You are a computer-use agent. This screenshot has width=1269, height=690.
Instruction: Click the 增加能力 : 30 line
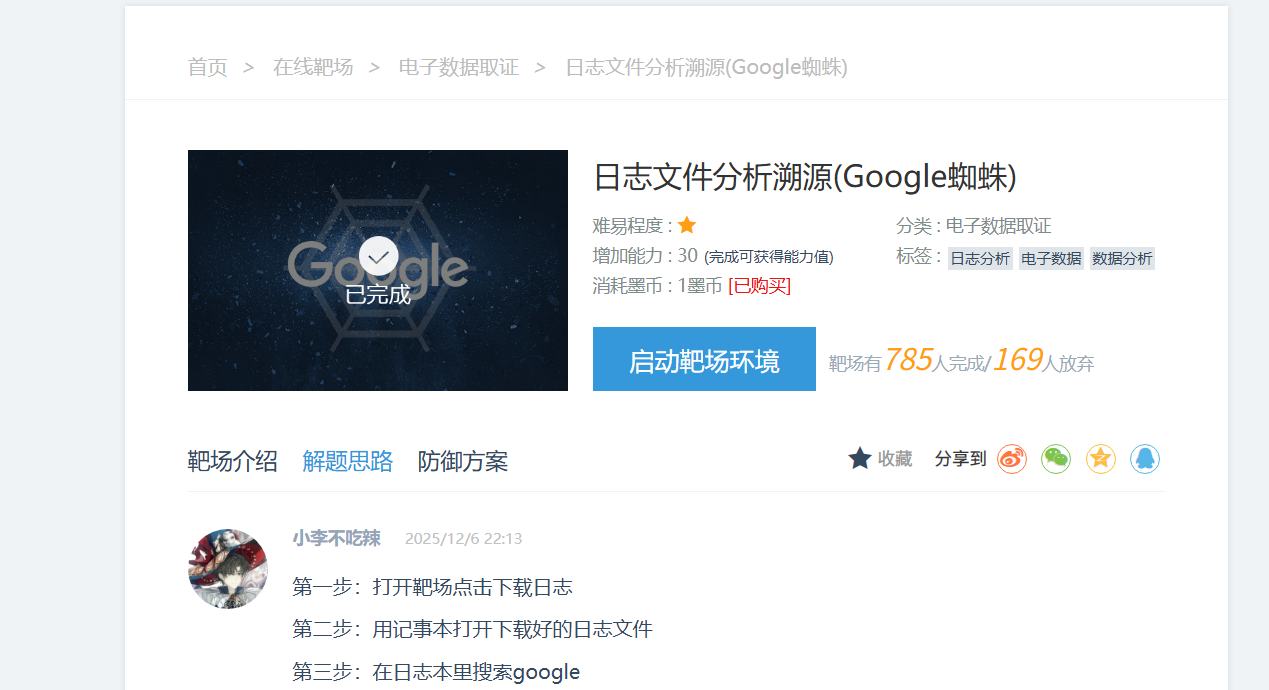click(x=645, y=256)
